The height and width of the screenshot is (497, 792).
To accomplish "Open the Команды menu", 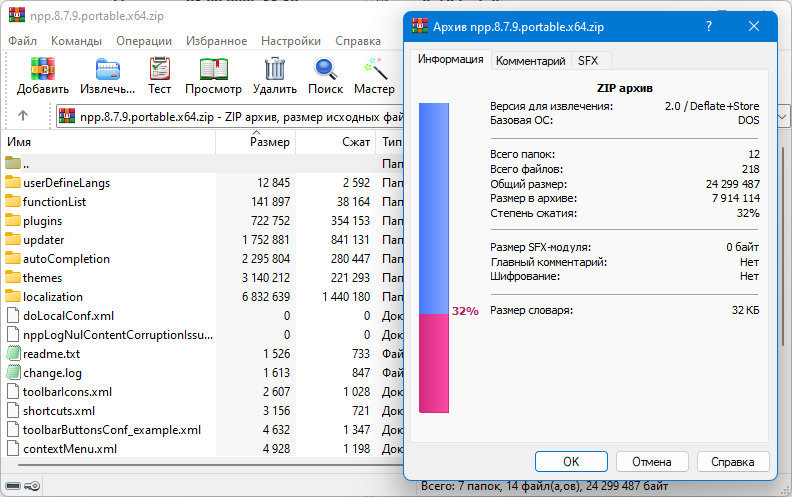I will pos(76,41).
